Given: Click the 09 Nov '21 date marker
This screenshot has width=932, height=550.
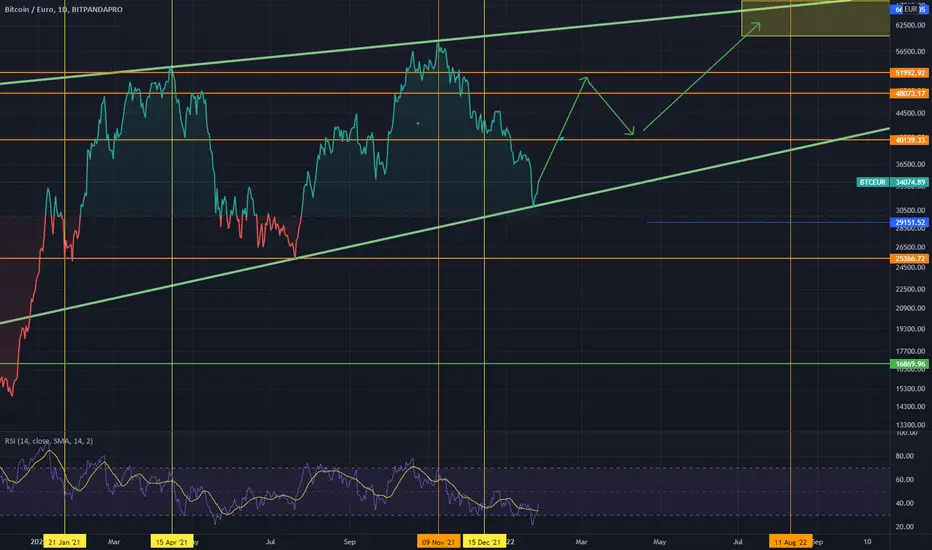Looking at the screenshot, I should tap(438, 542).
